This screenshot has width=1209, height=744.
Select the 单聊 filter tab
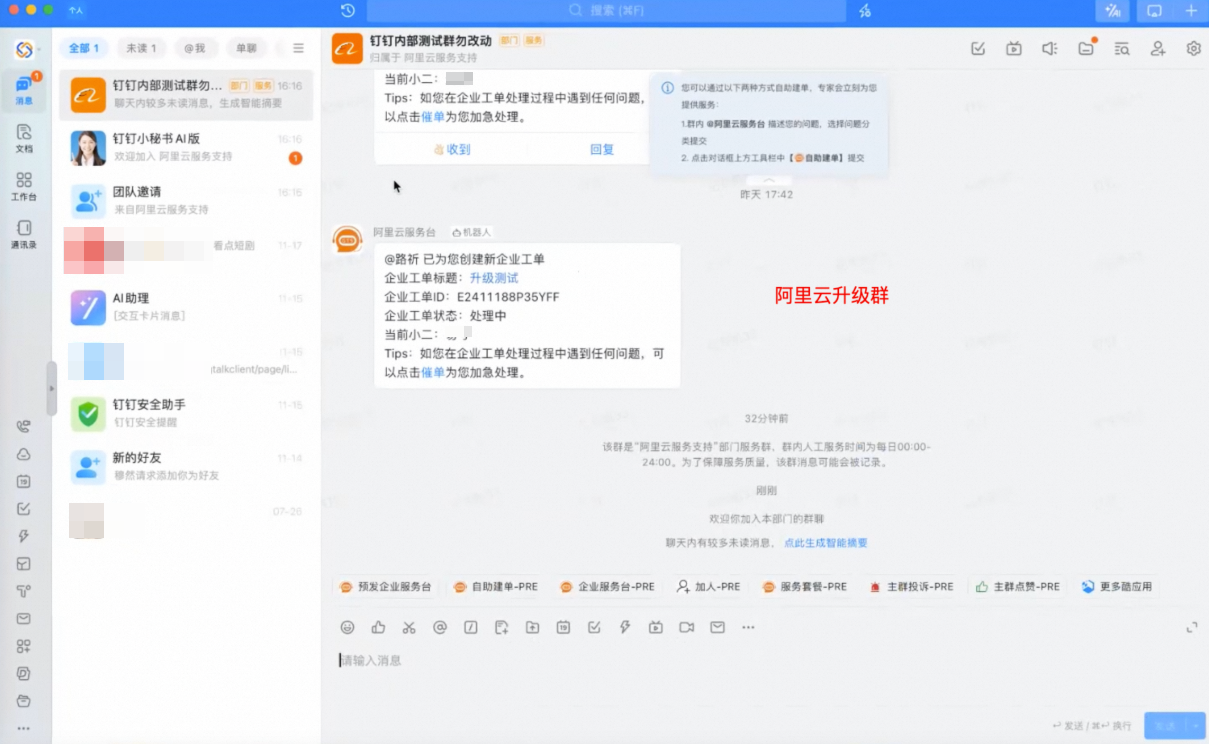point(246,48)
